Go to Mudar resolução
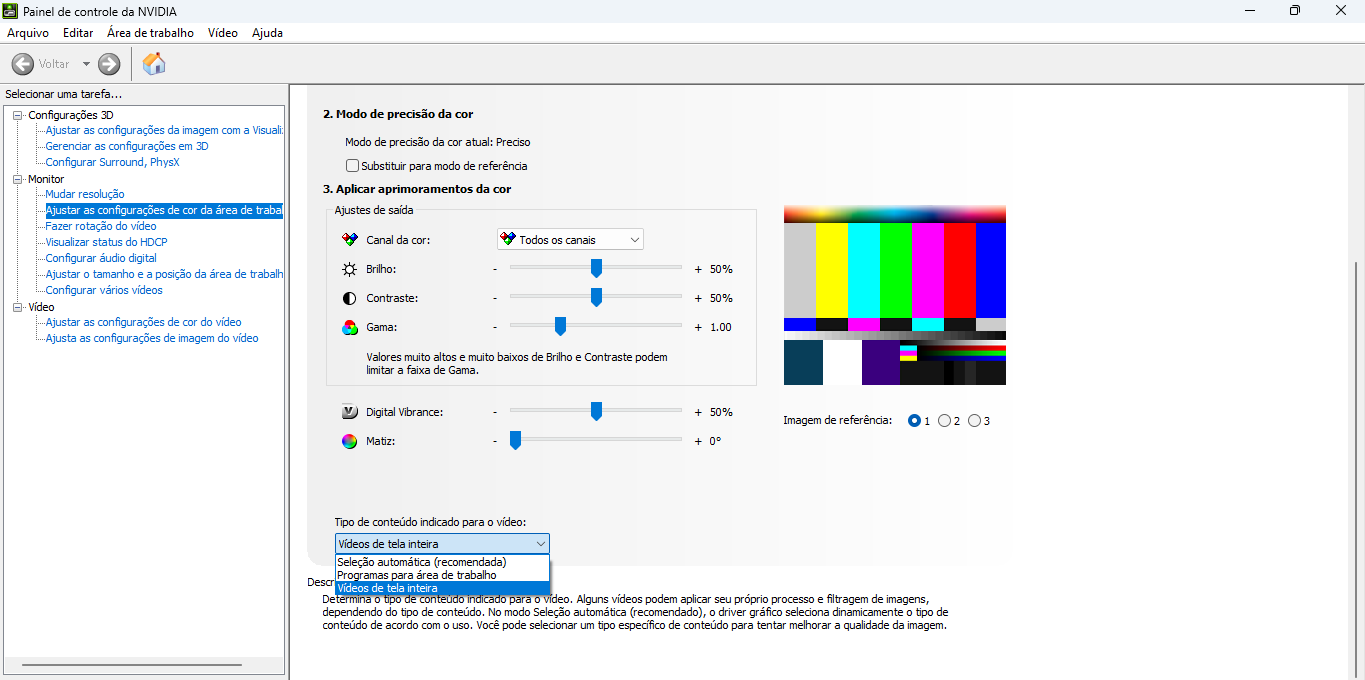Viewport: 1365px width, 680px height. (85, 194)
